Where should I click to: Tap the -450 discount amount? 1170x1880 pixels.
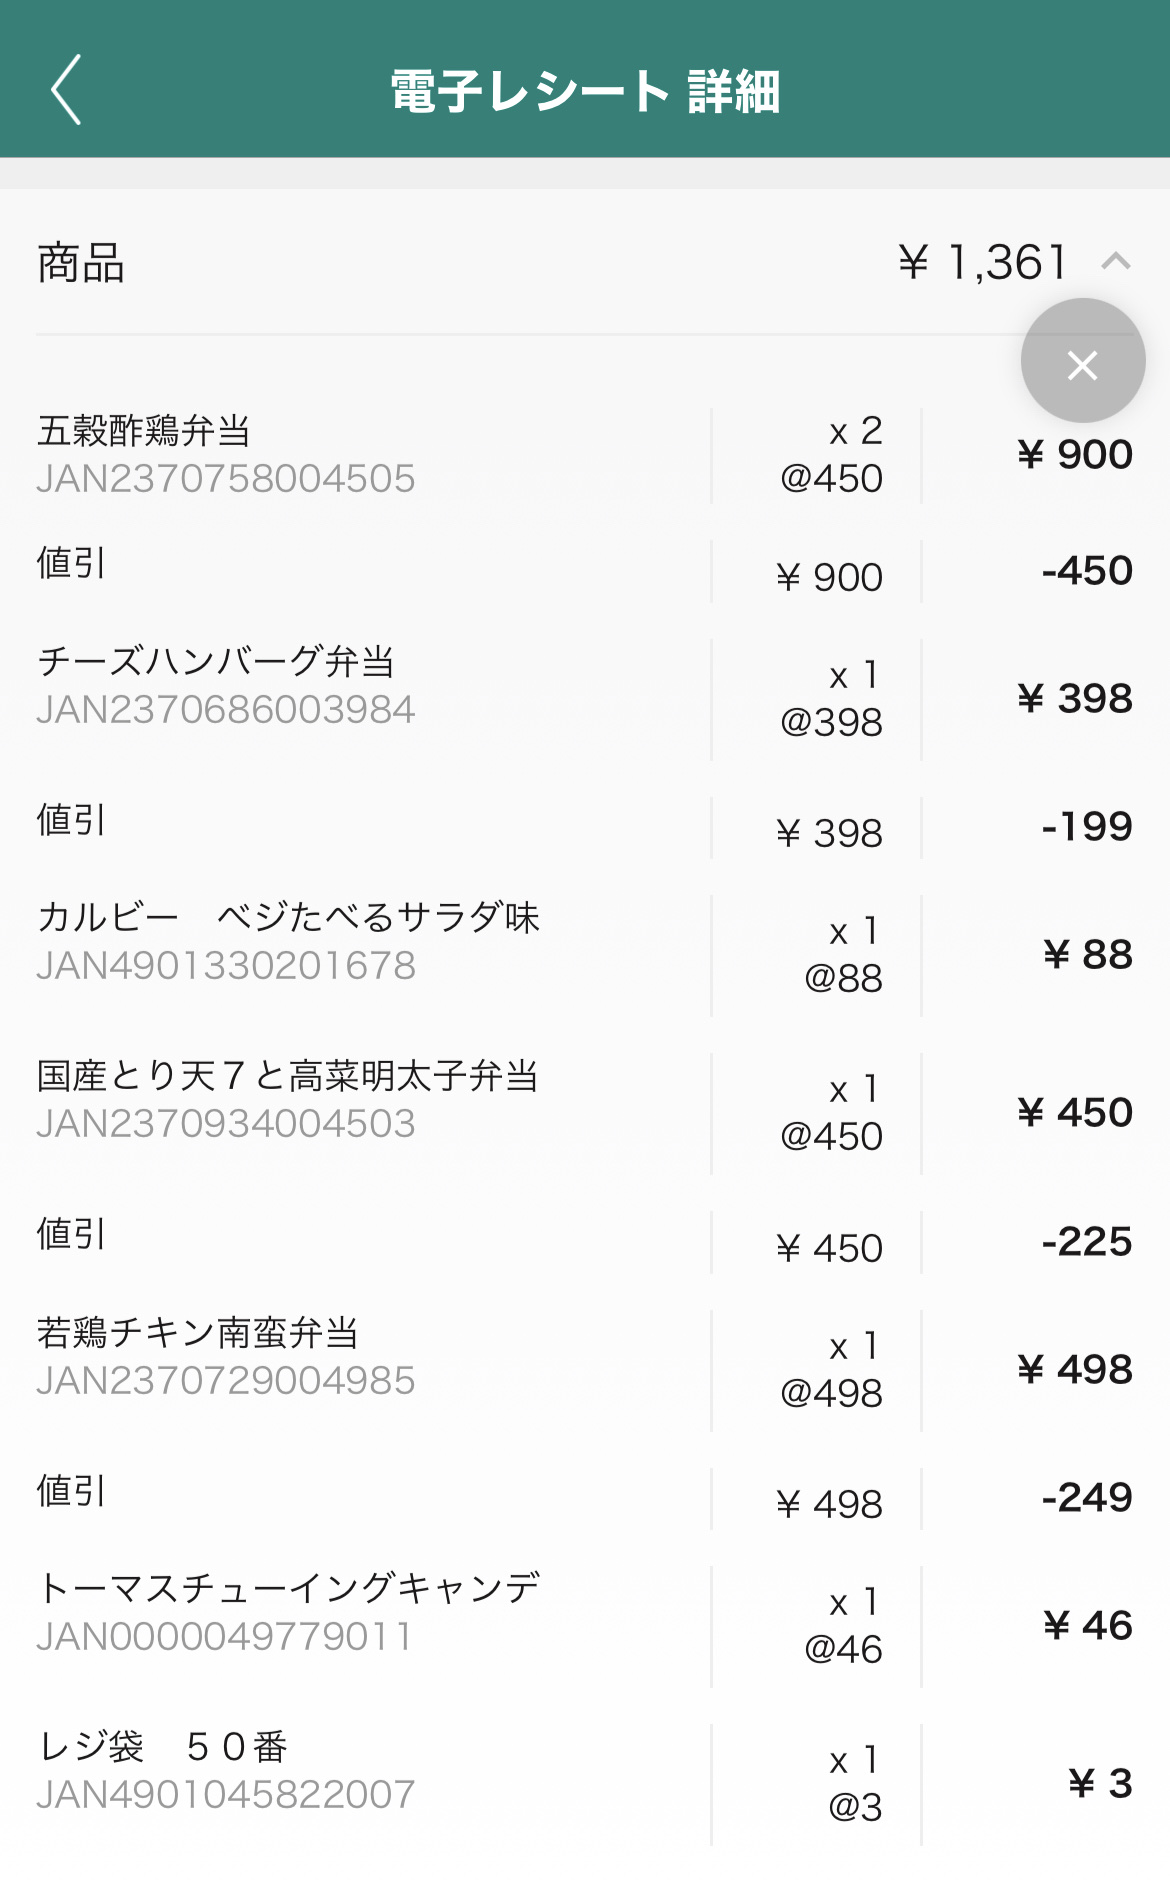[x=1086, y=571]
